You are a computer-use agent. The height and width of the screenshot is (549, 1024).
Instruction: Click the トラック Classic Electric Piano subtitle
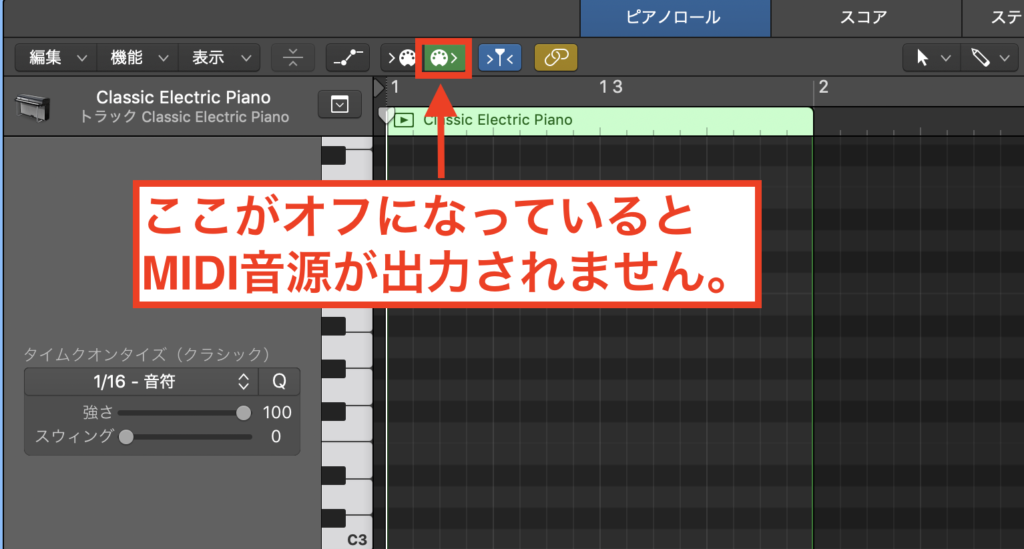click(184, 118)
